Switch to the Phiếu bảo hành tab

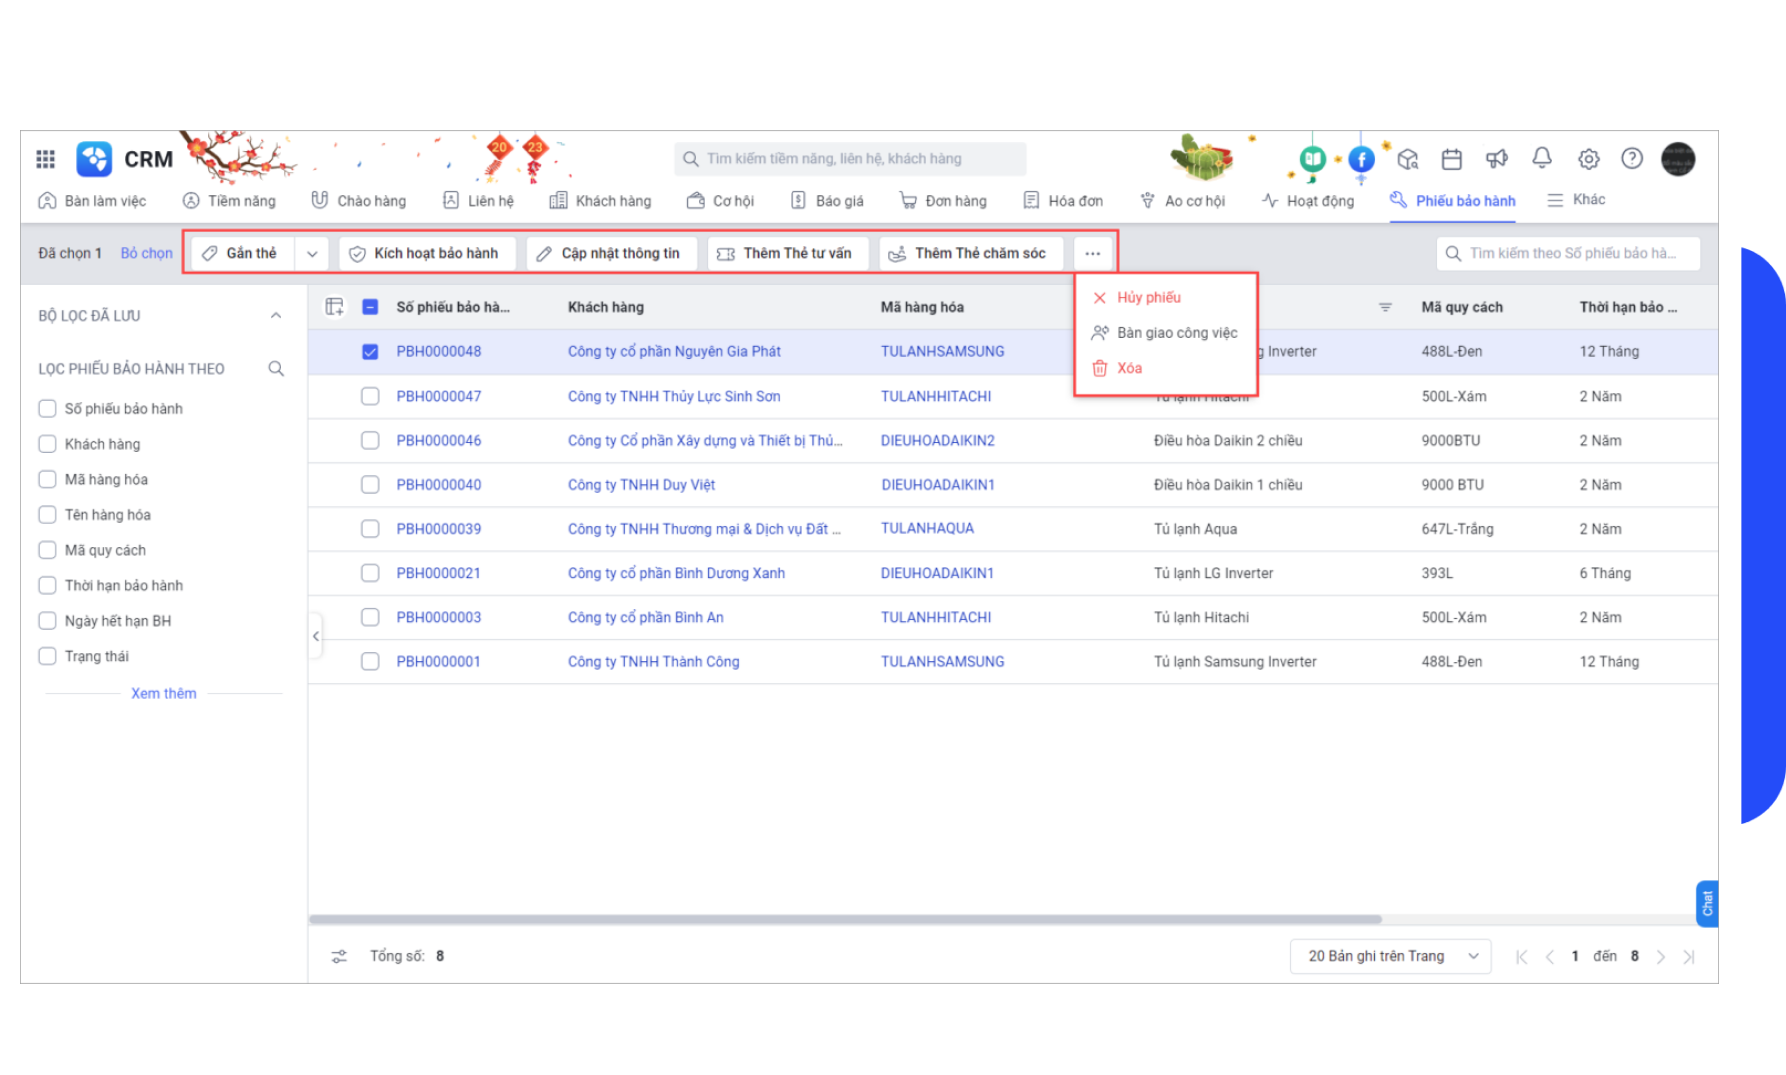tap(1452, 201)
